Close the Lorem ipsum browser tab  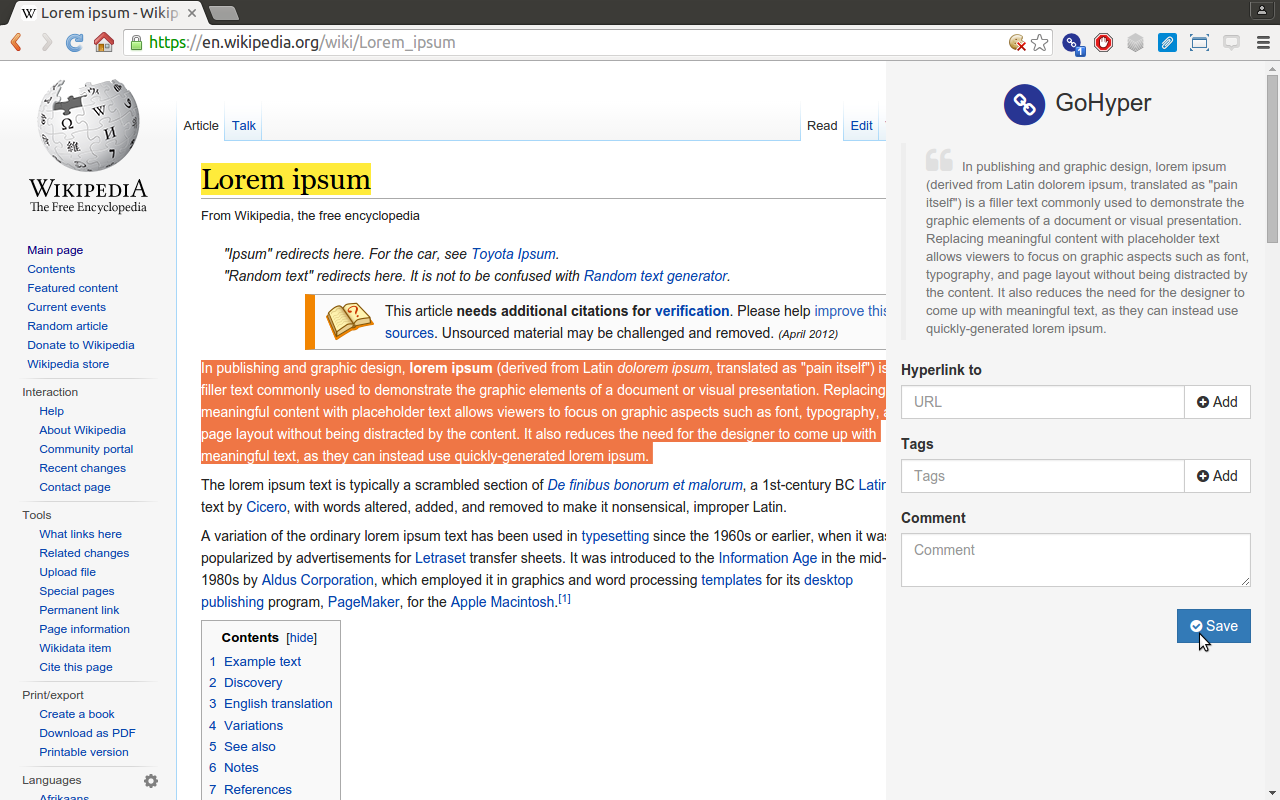[192, 13]
